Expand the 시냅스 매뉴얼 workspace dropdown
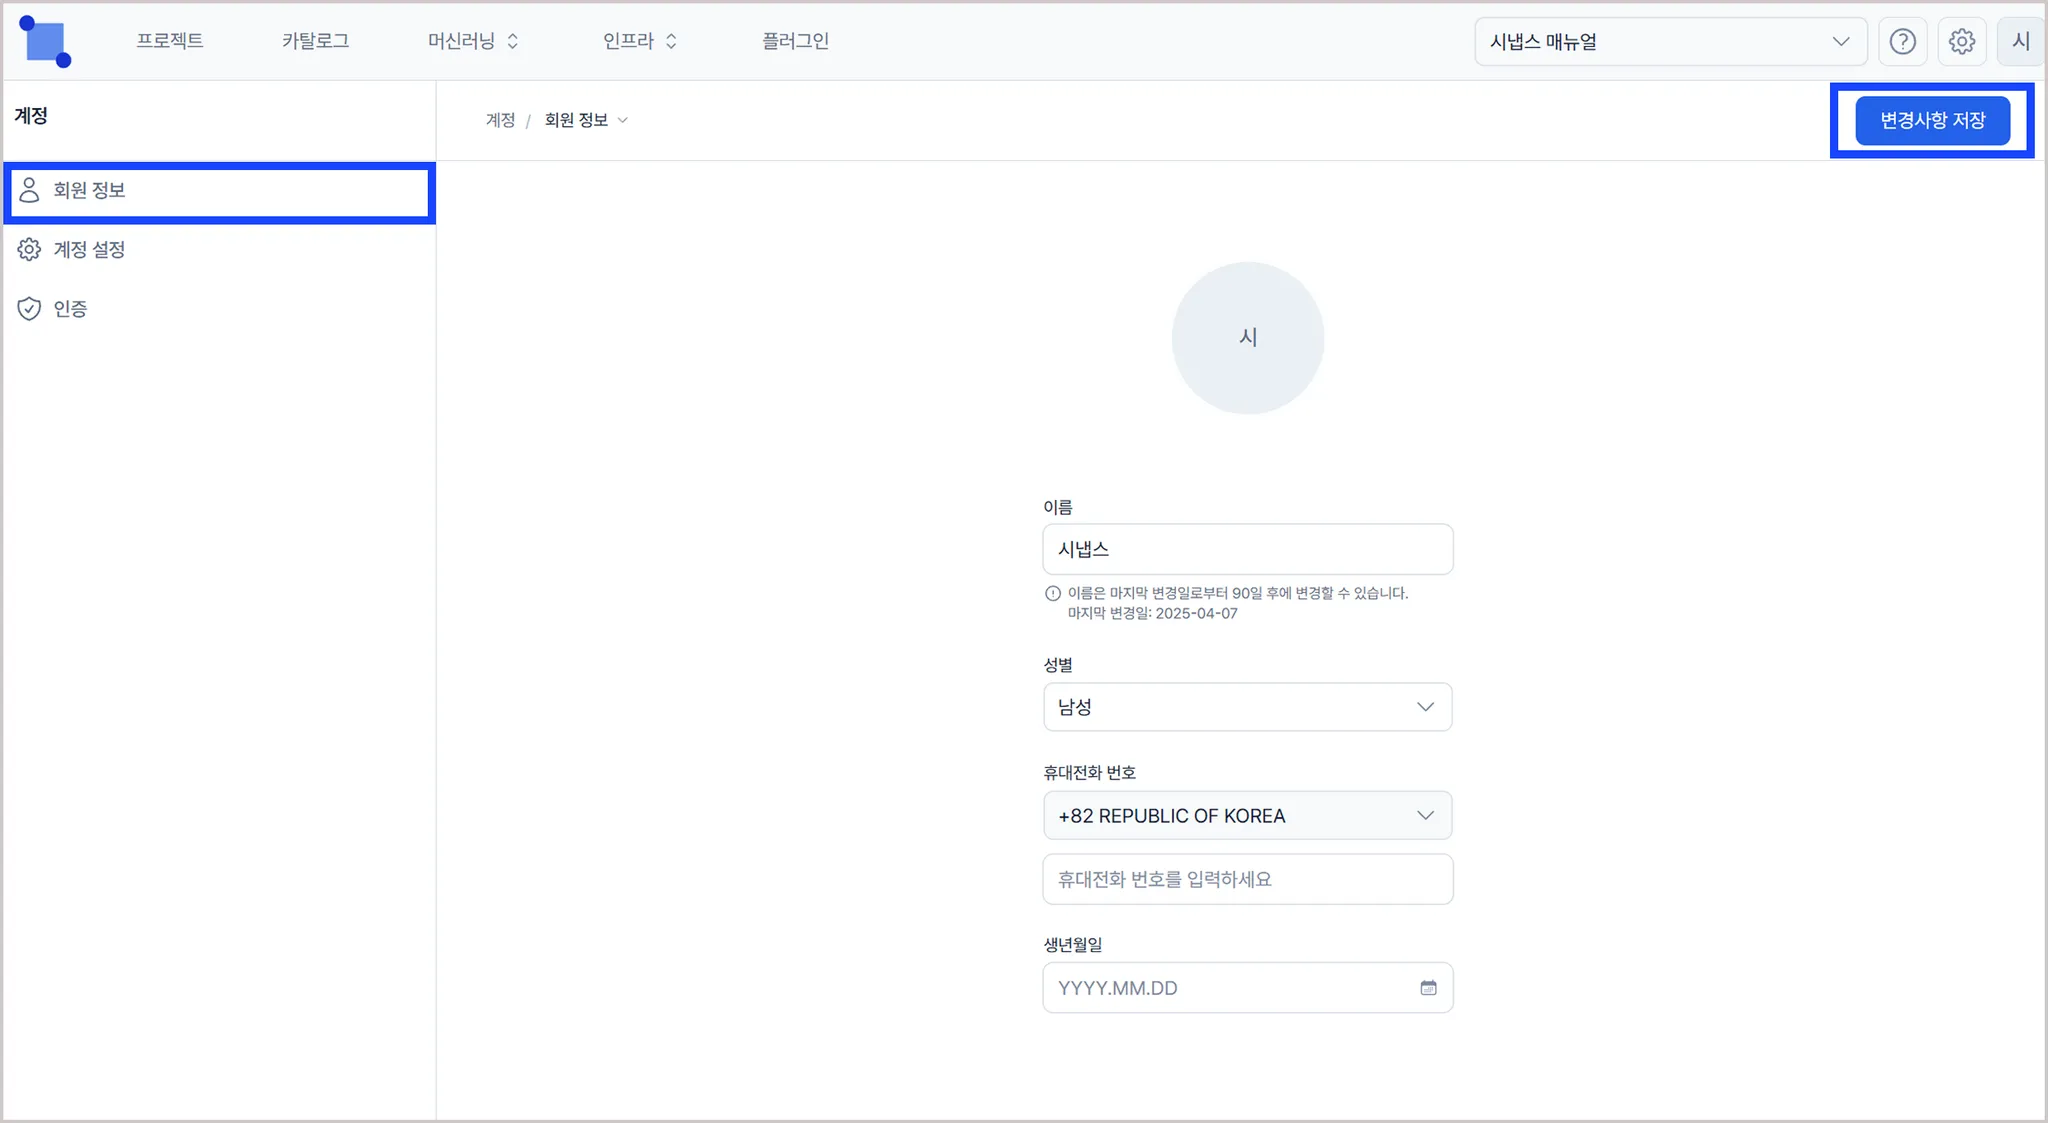The image size is (2048, 1123). click(1670, 42)
